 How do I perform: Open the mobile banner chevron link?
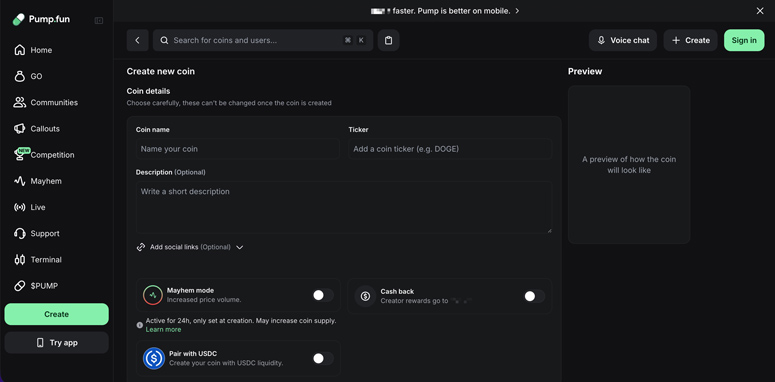point(517,11)
